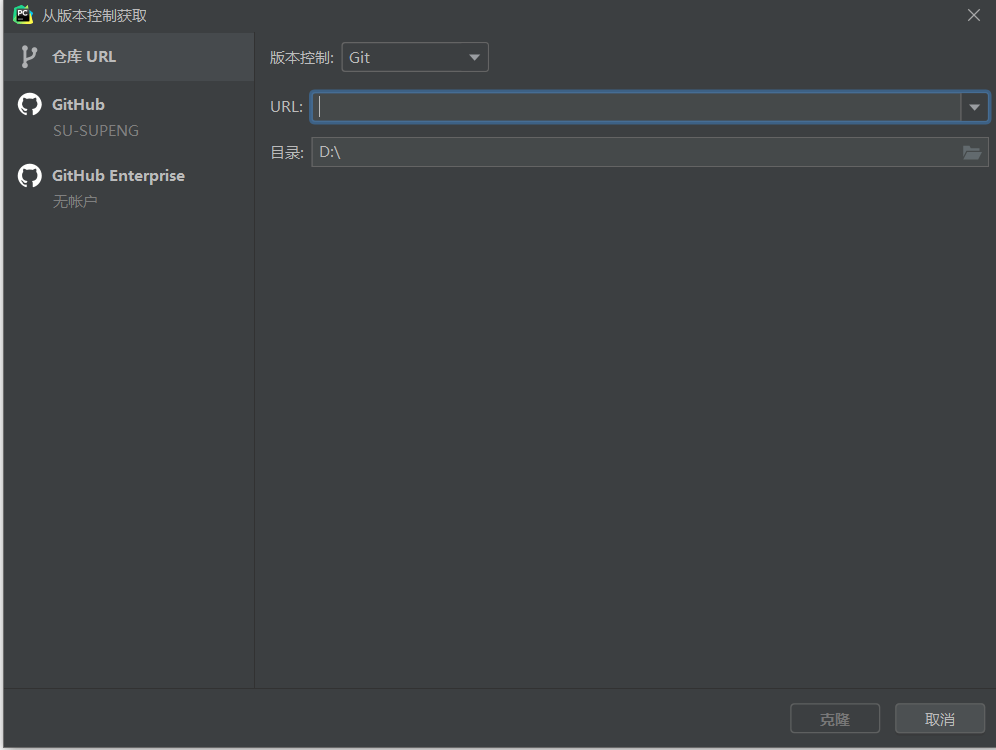Expand the URL history dropdown arrow

(x=974, y=107)
